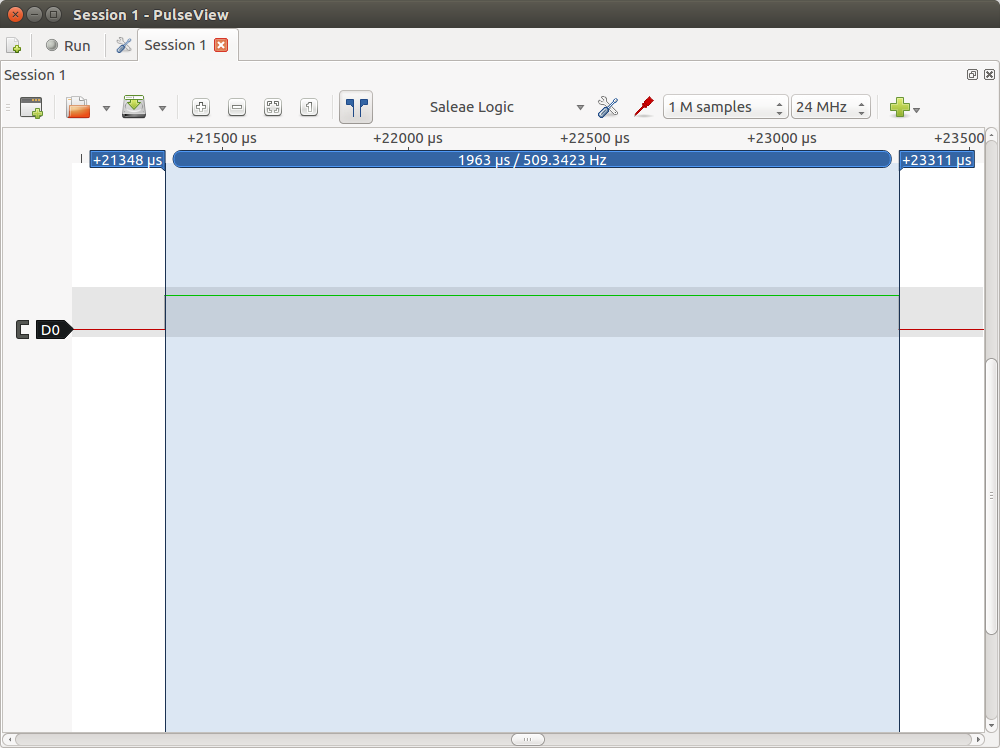This screenshot has width=1000, height=748.
Task: Select the D0 channel label
Action: tap(54, 330)
